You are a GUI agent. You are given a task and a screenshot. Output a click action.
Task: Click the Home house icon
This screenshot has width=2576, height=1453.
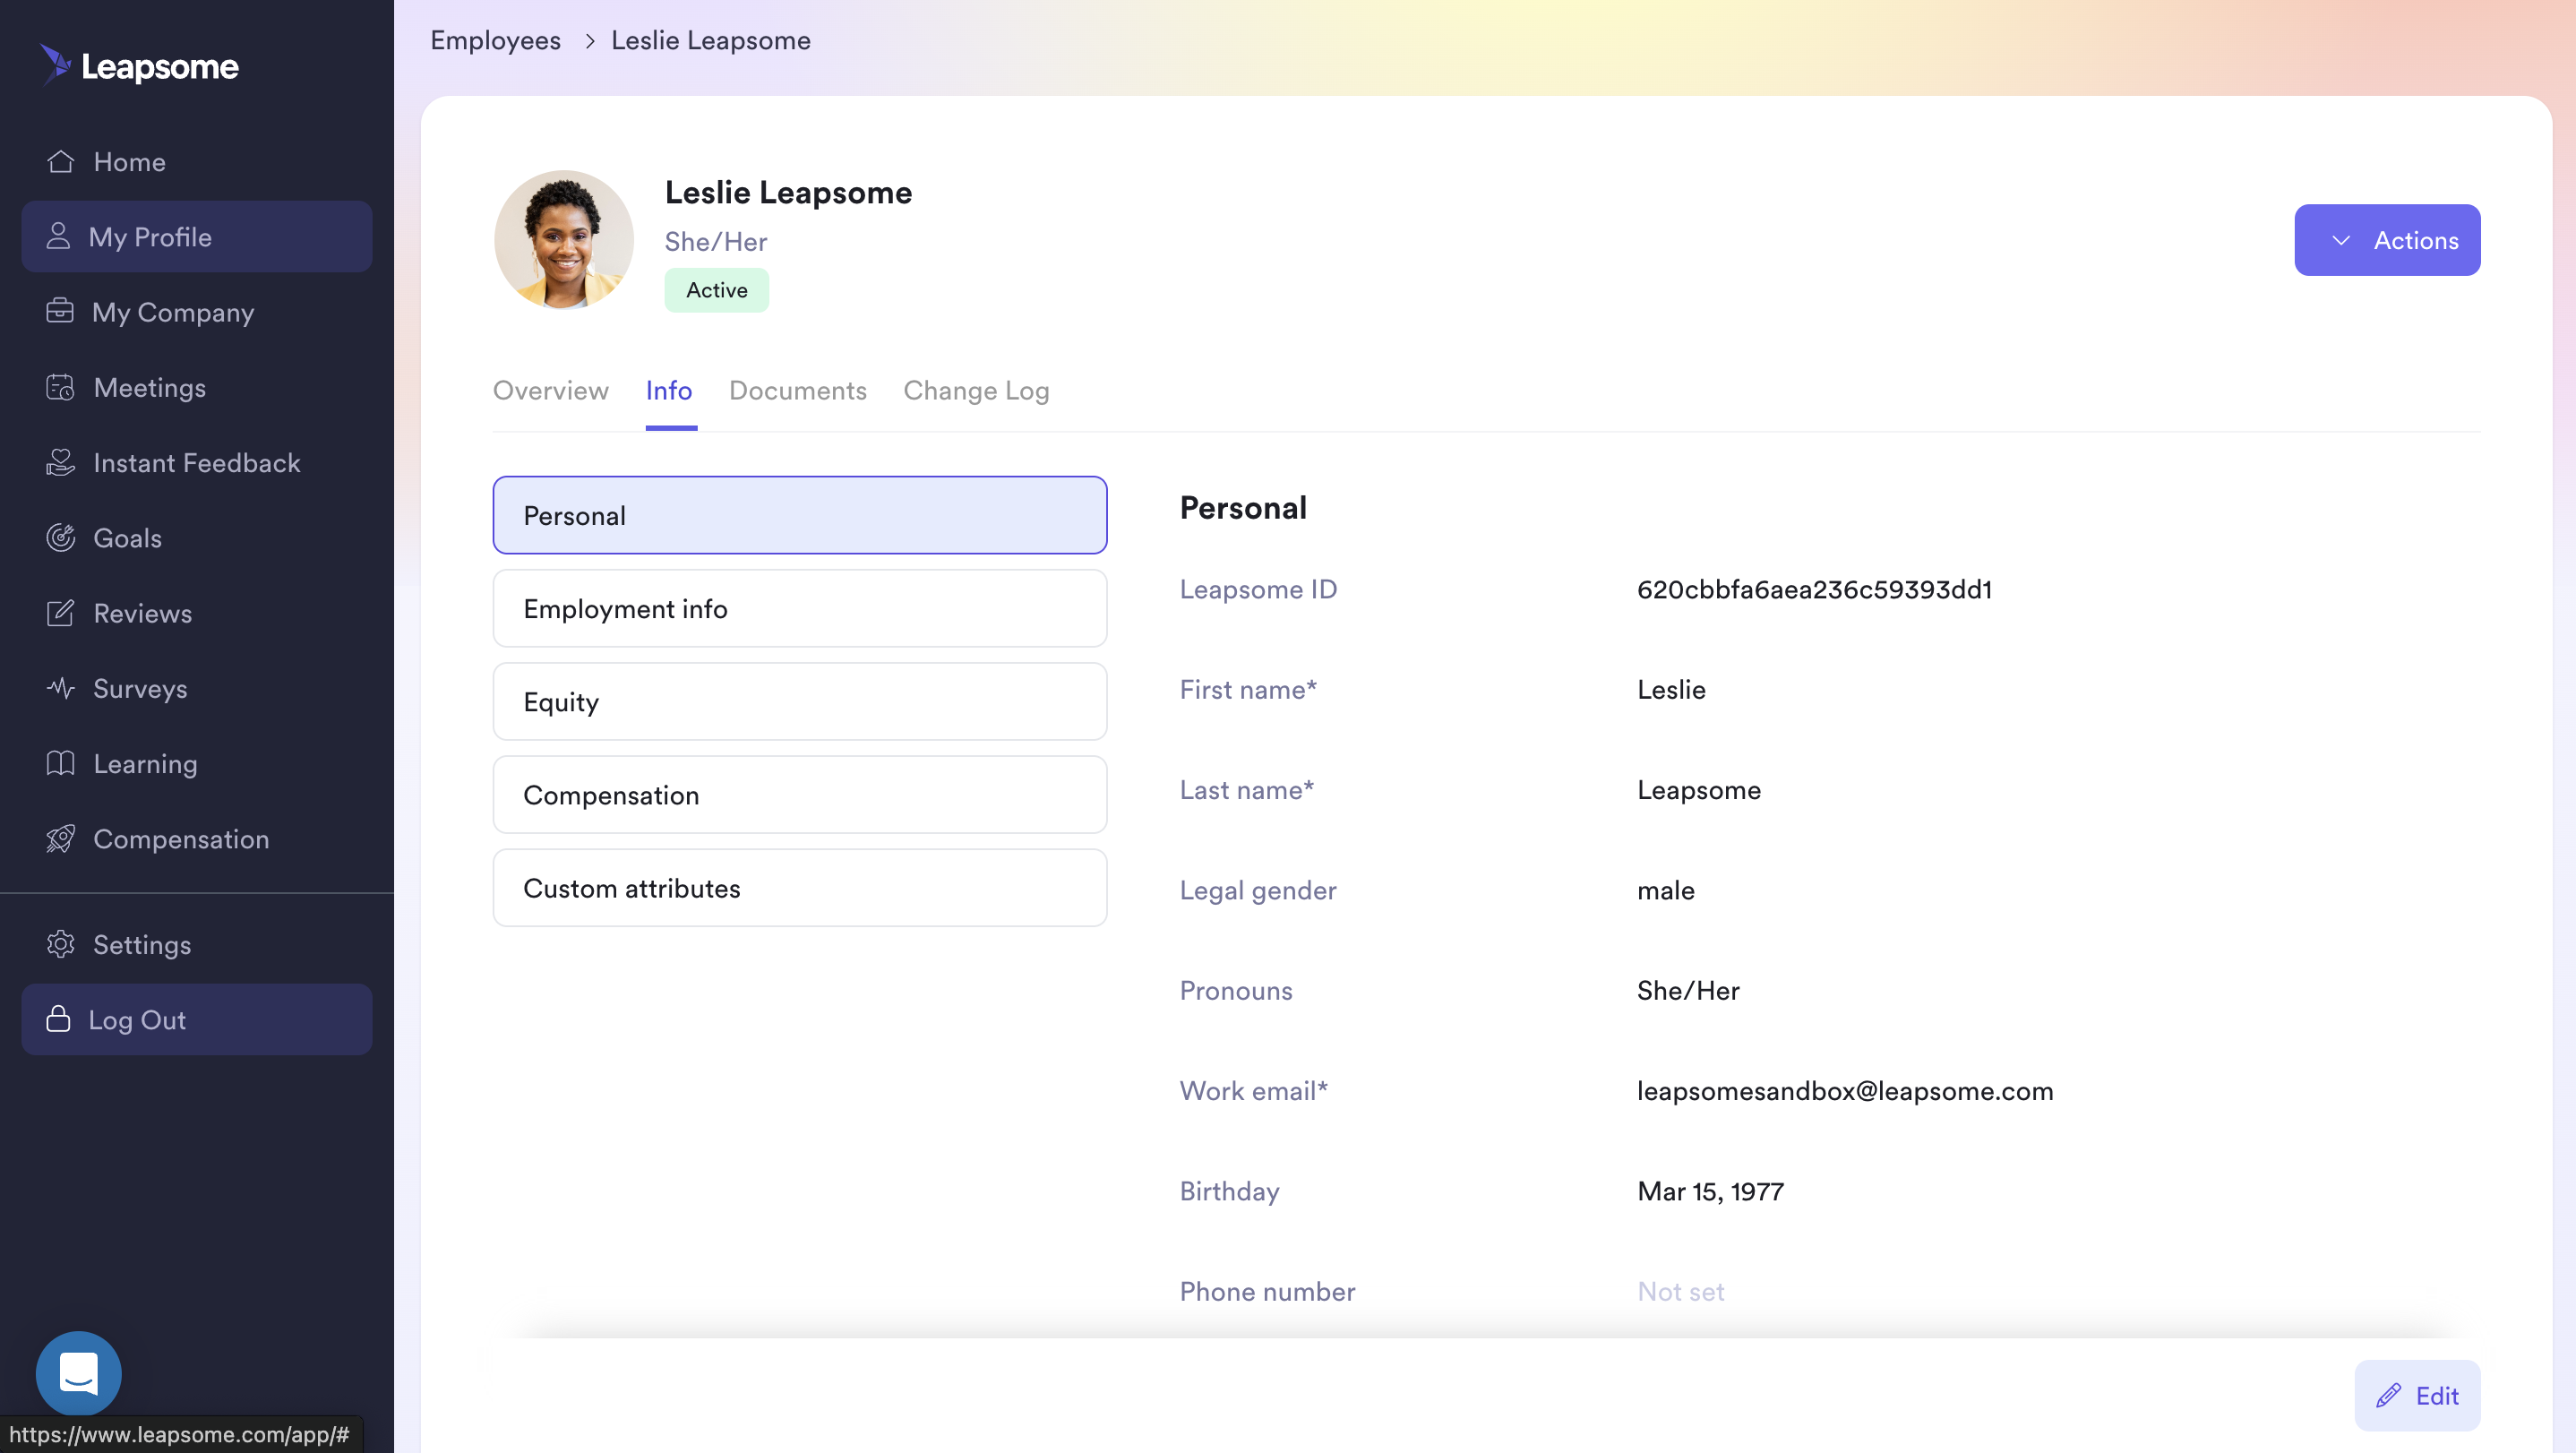point(60,162)
